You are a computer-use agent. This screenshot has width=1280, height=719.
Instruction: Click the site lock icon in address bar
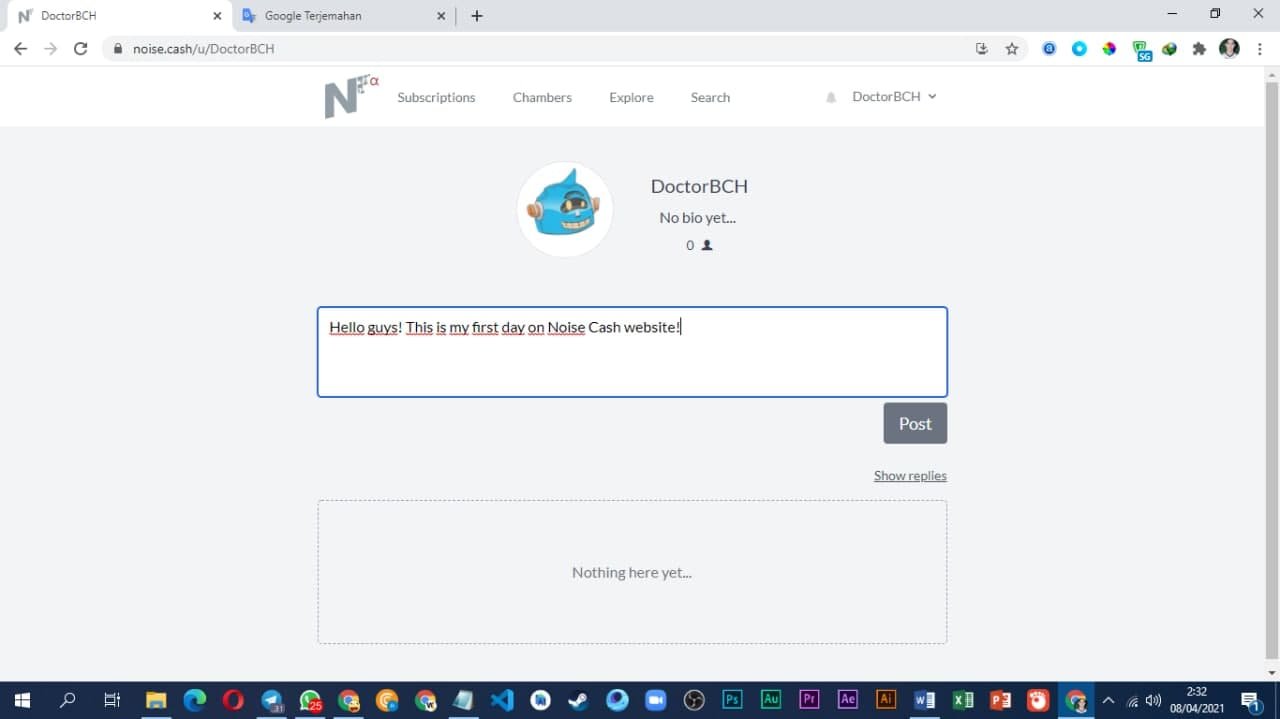coord(117,48)
